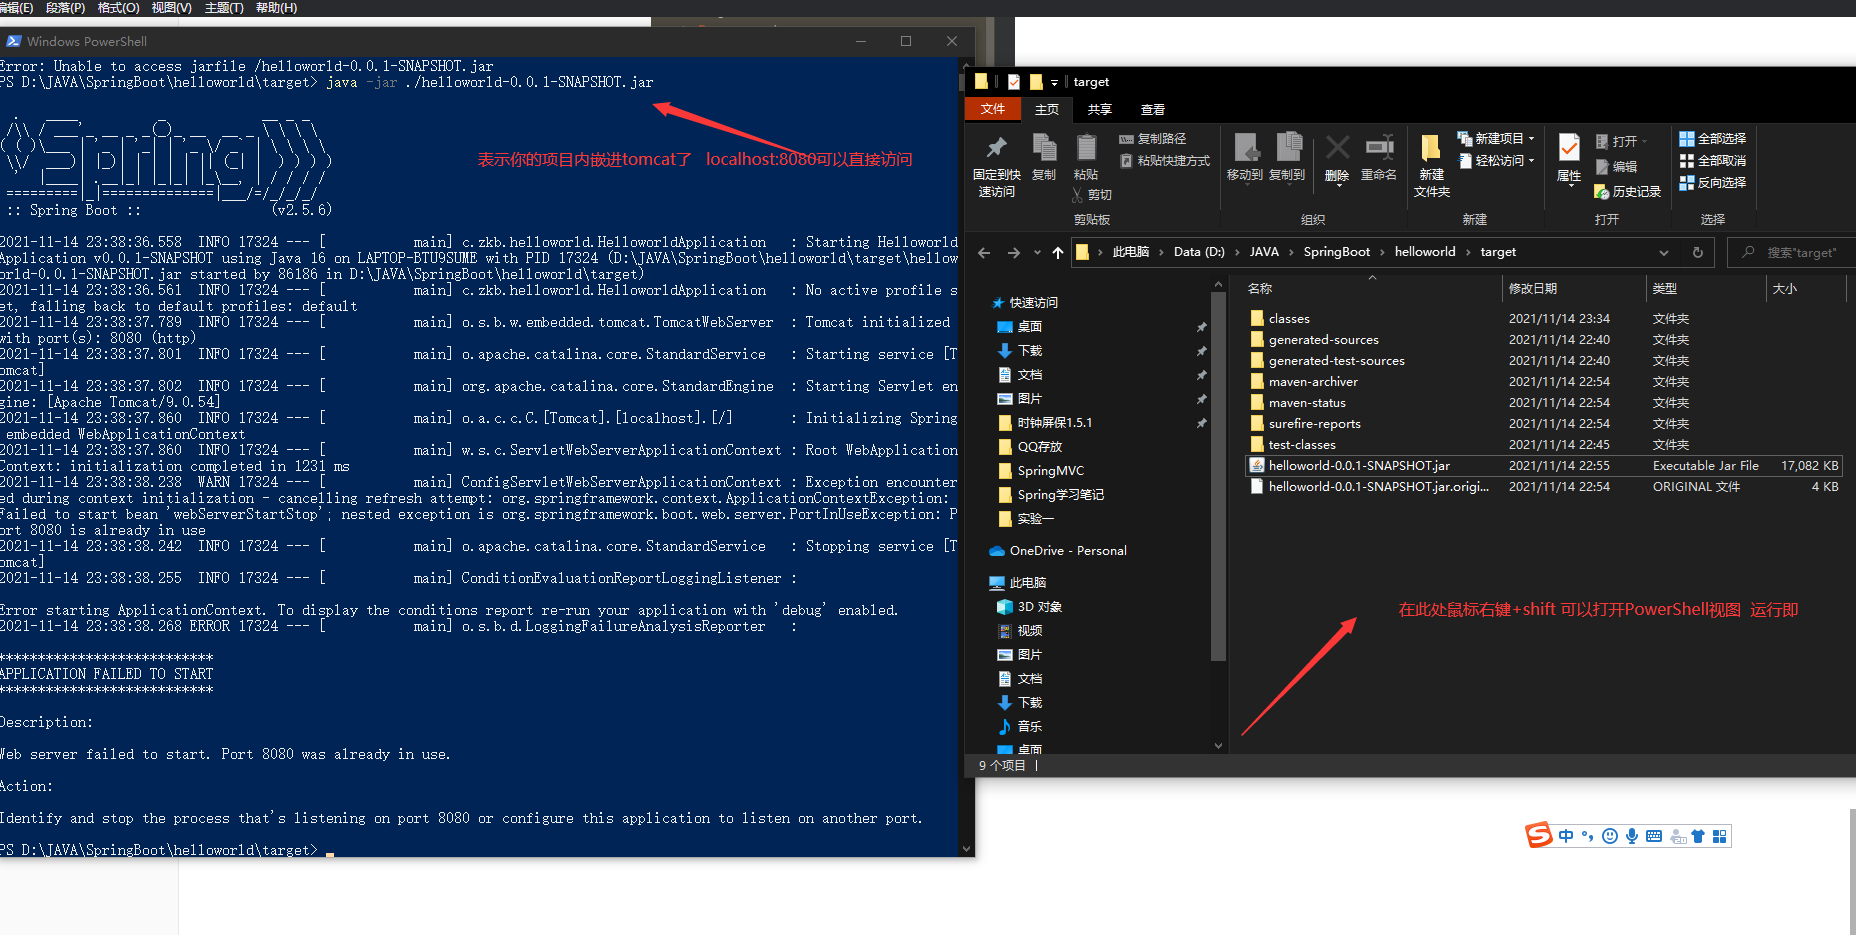Viewport: 1856px width, 935px height.
Task: Open Sogou skin (shirt) icon
Action: tap(1698, 836)
